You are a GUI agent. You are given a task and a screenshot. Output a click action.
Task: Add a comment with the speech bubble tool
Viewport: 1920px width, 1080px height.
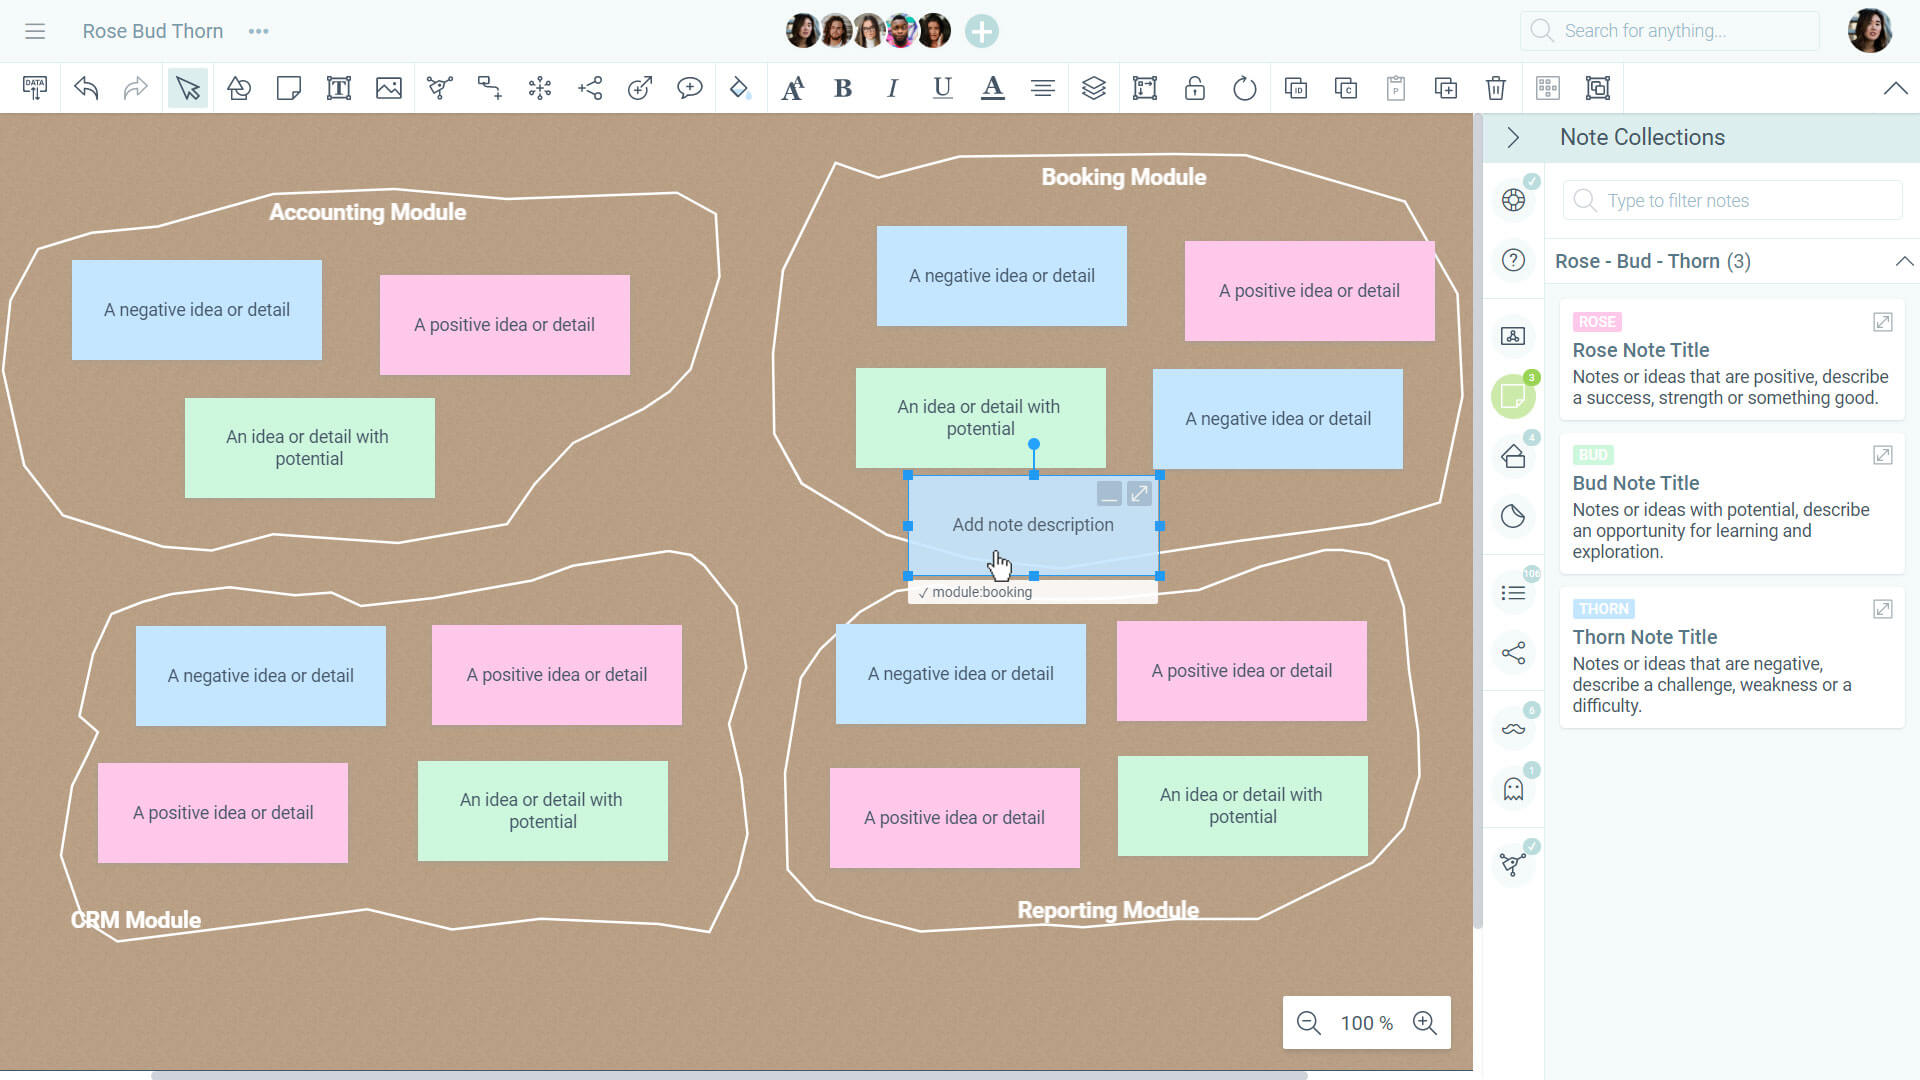690,88
